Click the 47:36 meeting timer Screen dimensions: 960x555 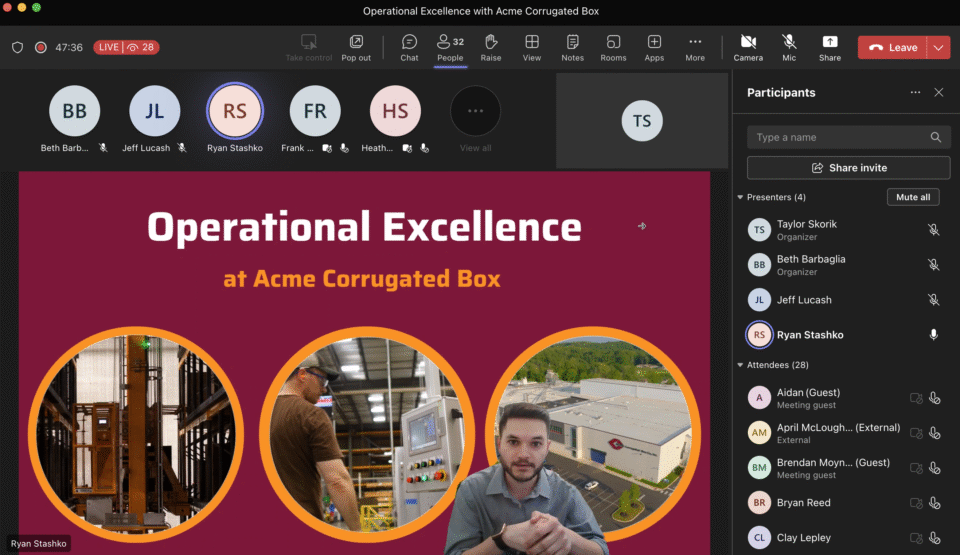coord(69,47)
